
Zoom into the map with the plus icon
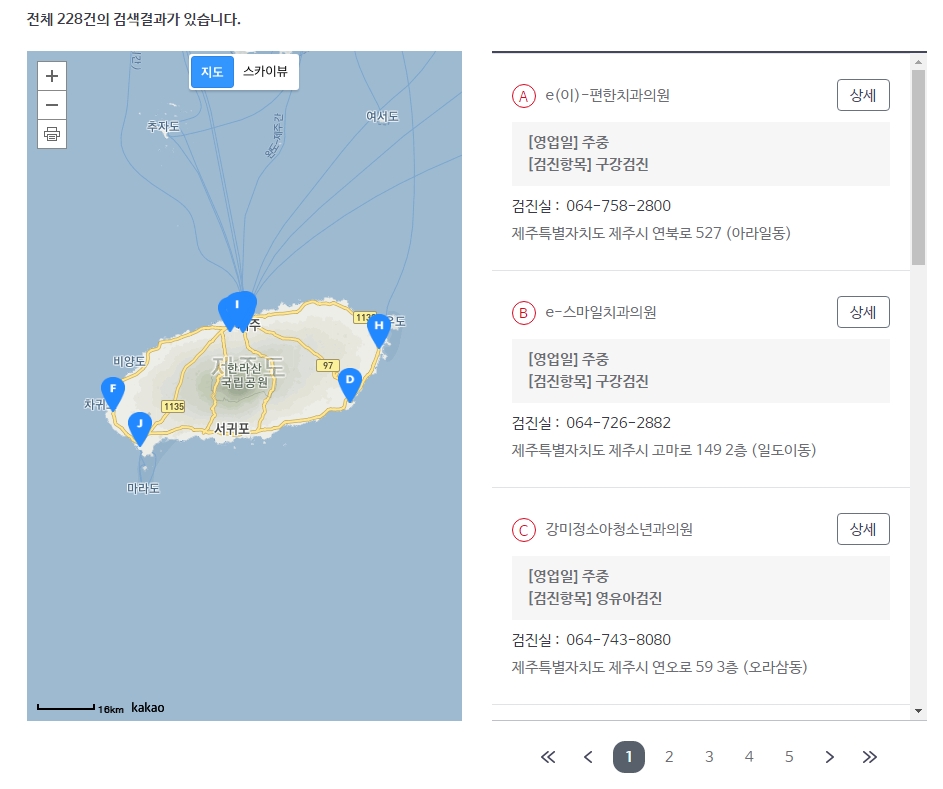pyautogui.click(x=51, y=76)
